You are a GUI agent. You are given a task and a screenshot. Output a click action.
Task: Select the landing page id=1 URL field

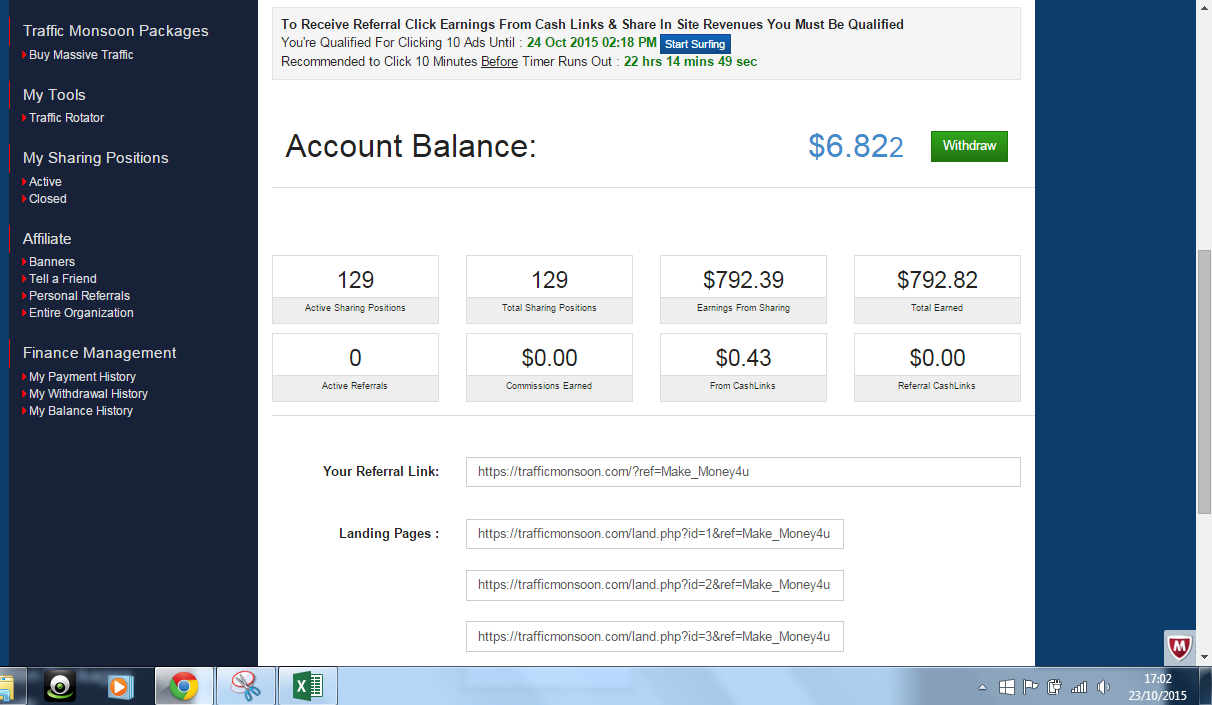655,534
